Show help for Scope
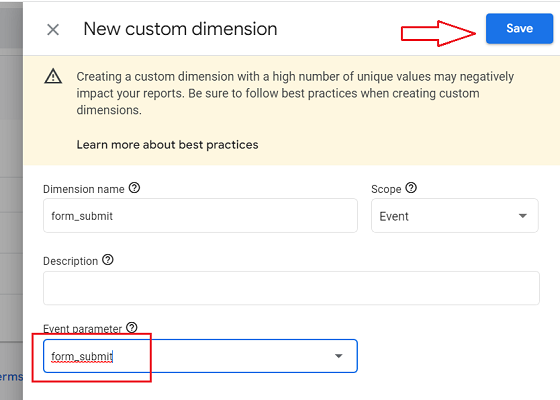Screen dimensions: 560x400 (411, 188)
